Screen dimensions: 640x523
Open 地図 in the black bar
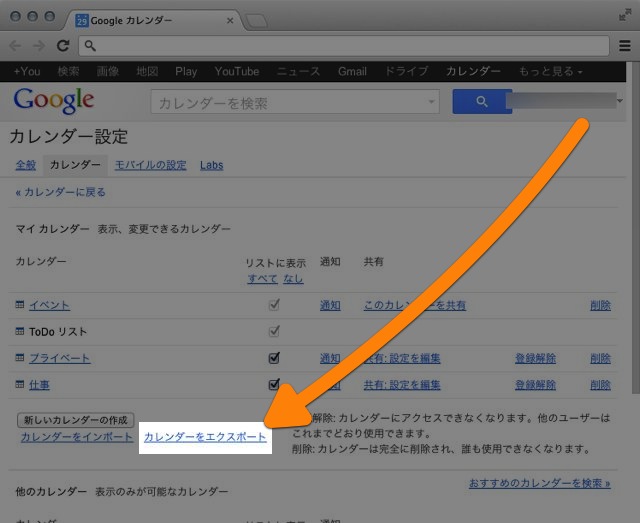coord(147,71)
